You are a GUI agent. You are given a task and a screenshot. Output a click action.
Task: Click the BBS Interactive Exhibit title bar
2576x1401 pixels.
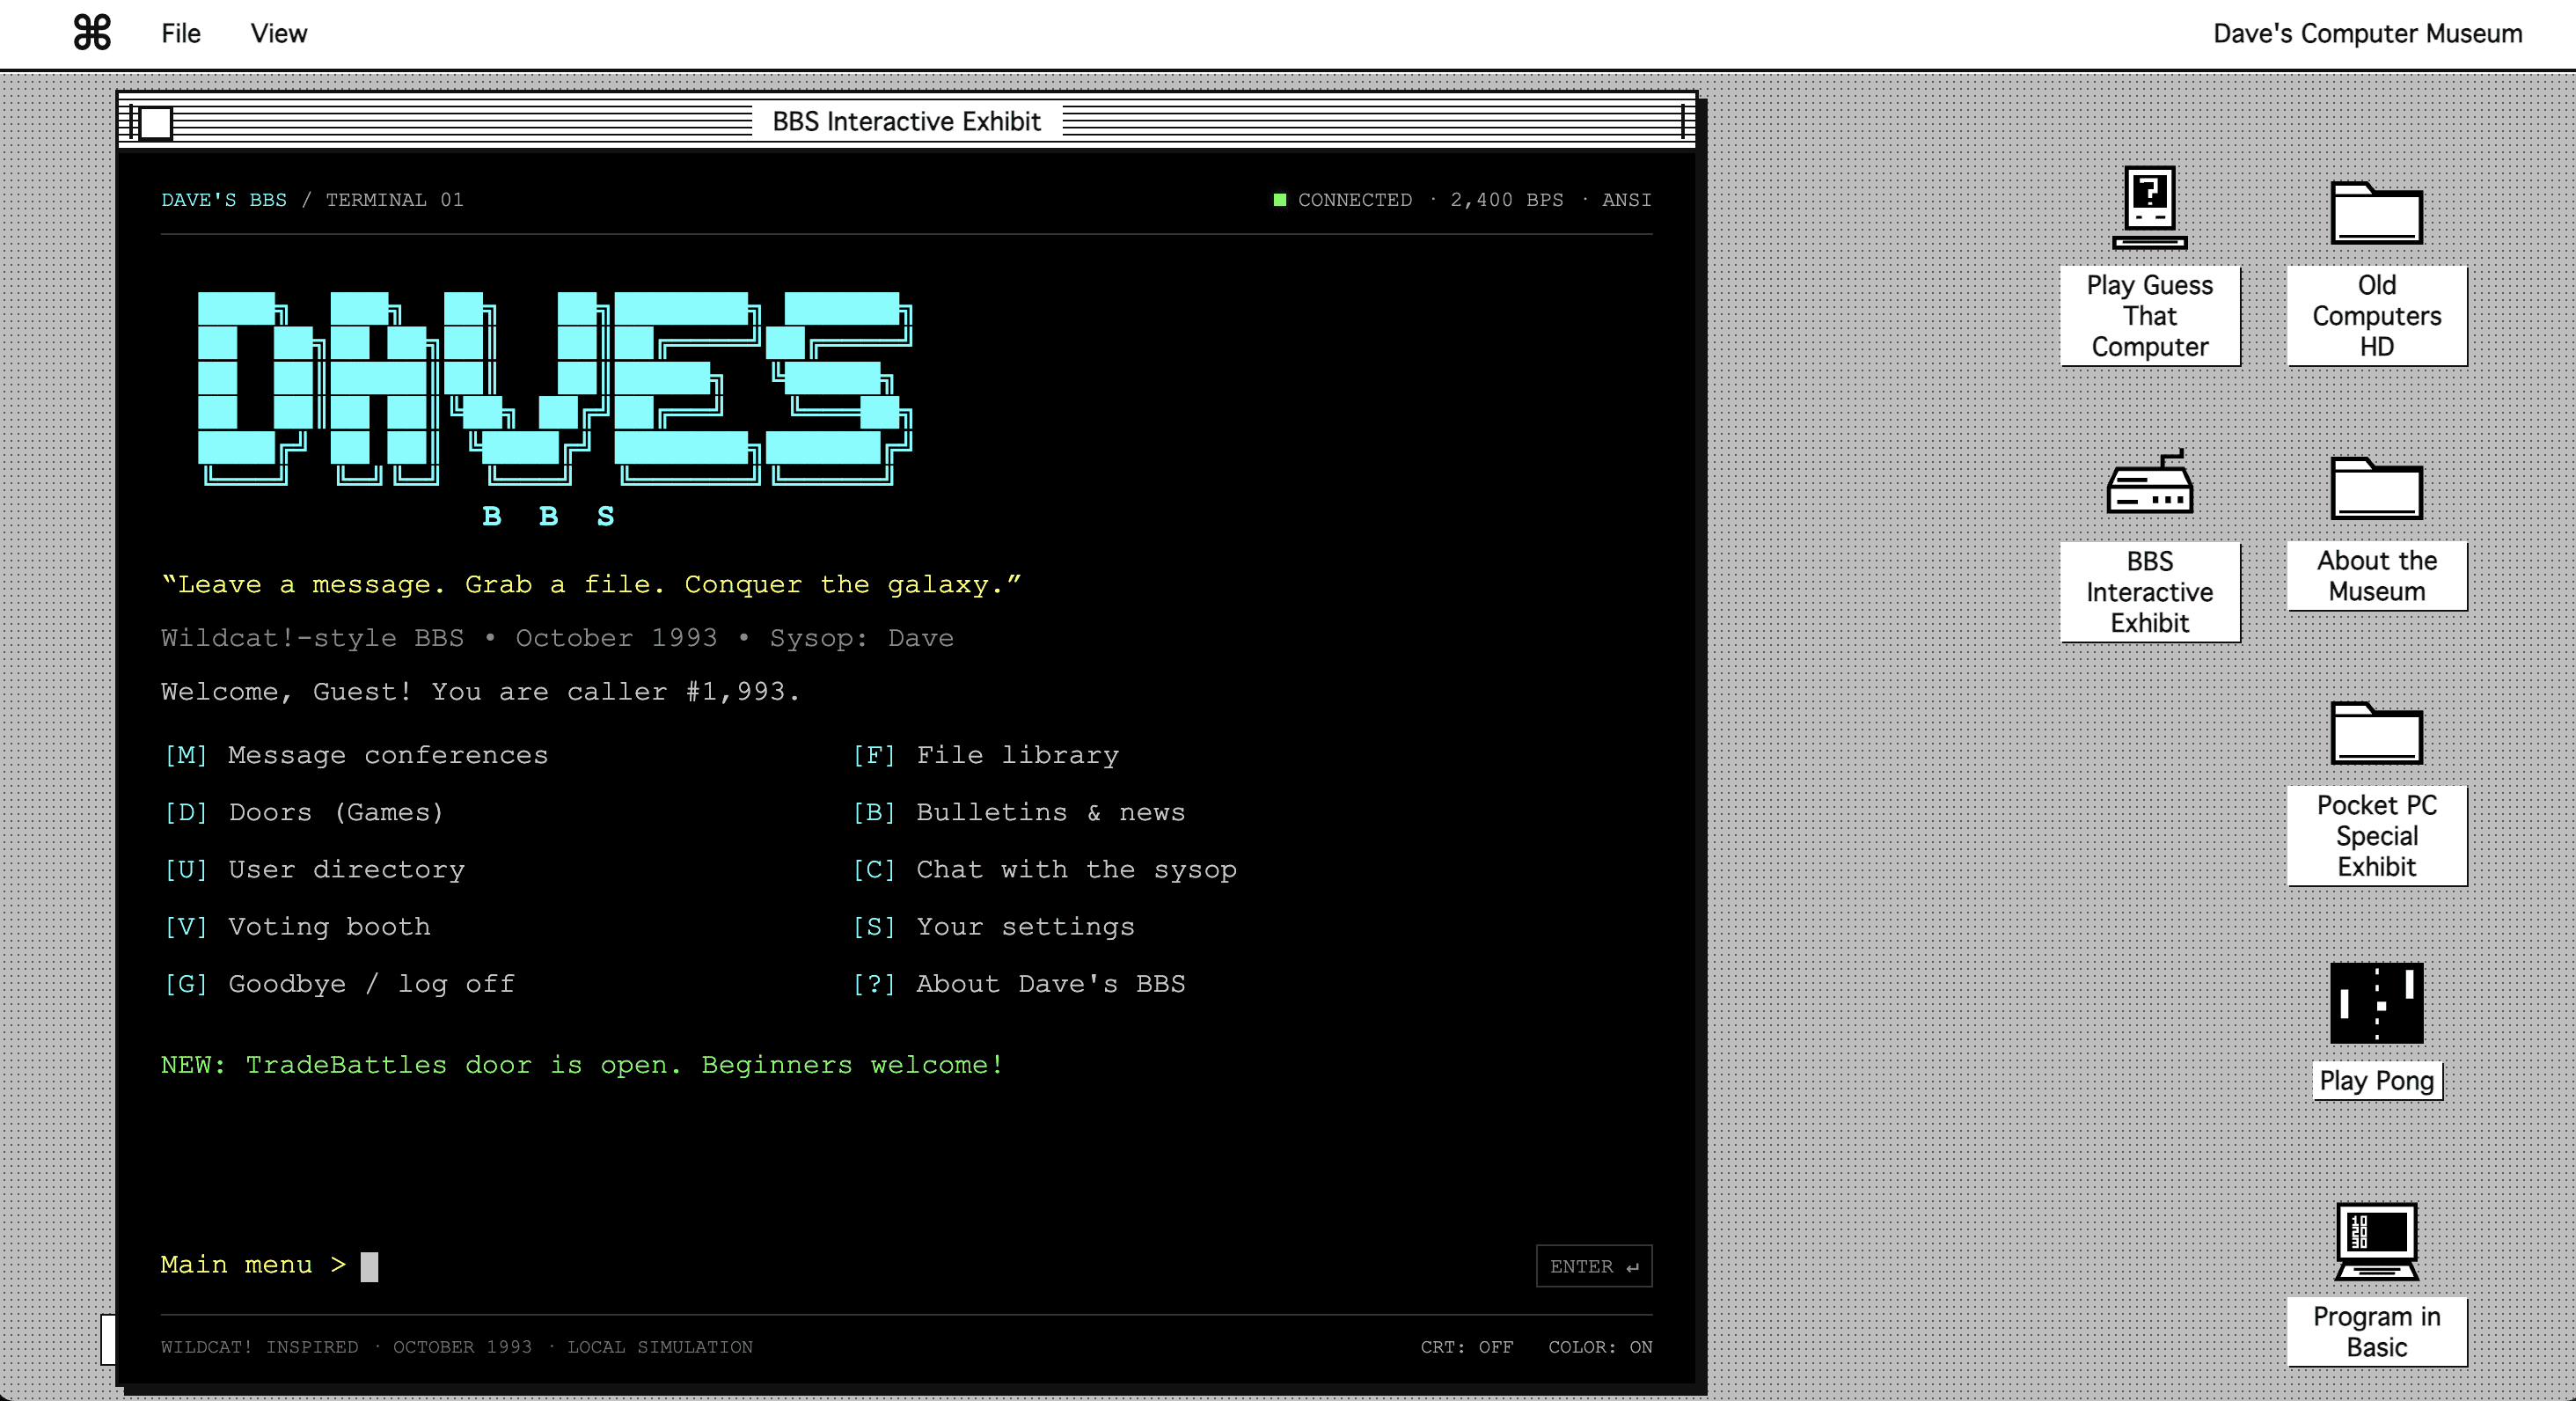pyautogui.click(x=907, y=122)
